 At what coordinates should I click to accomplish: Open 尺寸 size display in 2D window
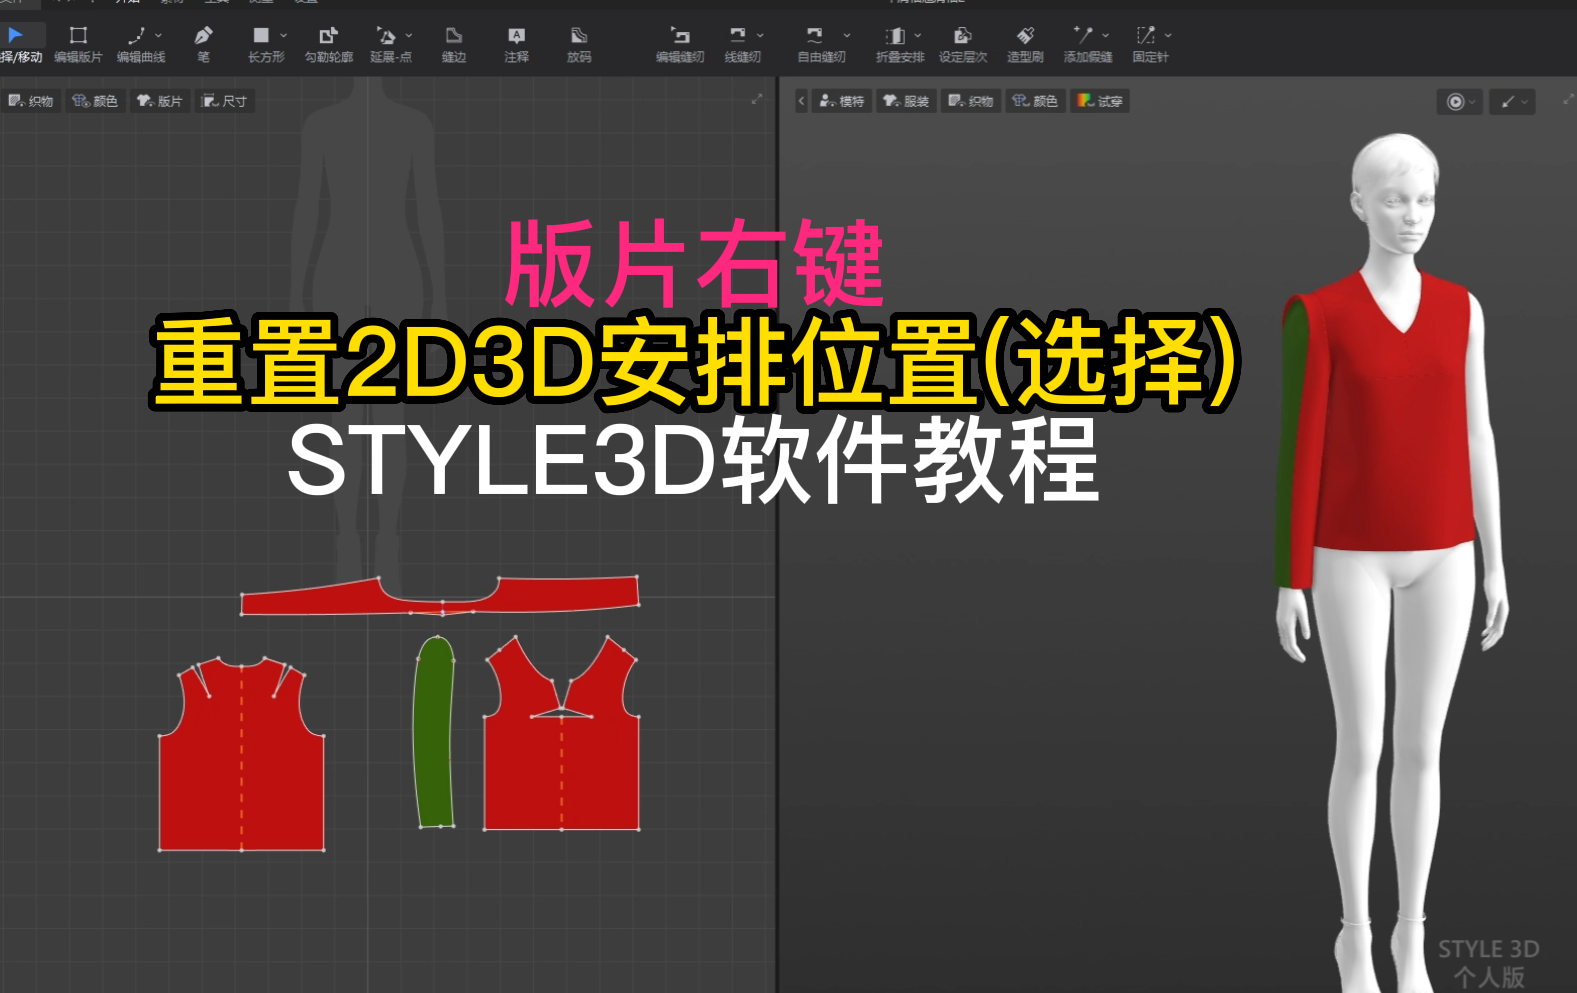(225, 101)
